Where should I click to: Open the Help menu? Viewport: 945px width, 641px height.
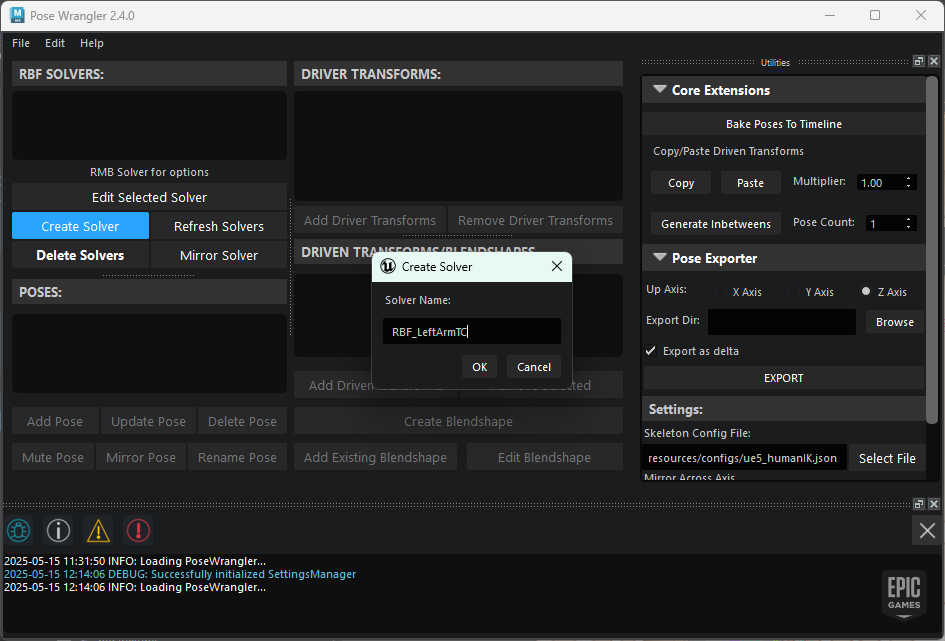(x=92, y=43)
